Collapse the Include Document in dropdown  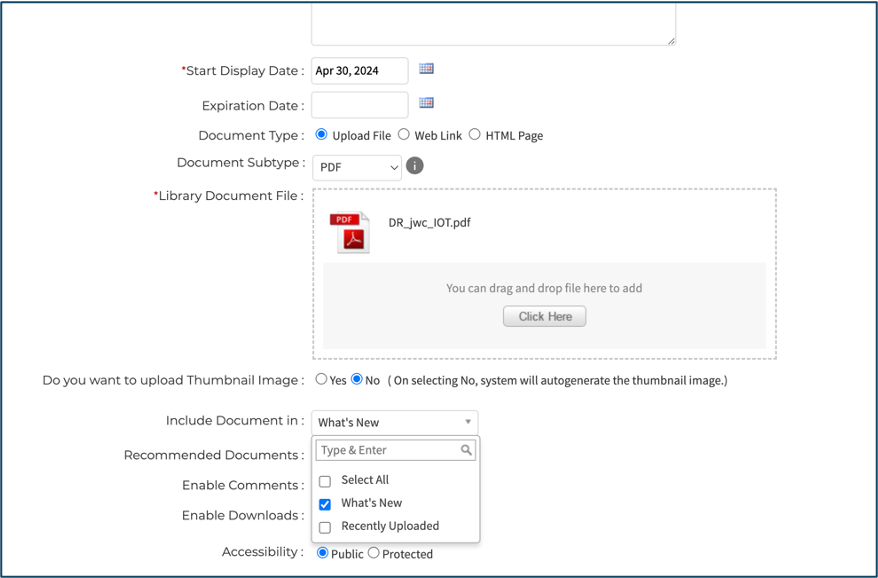click(395, 422)
